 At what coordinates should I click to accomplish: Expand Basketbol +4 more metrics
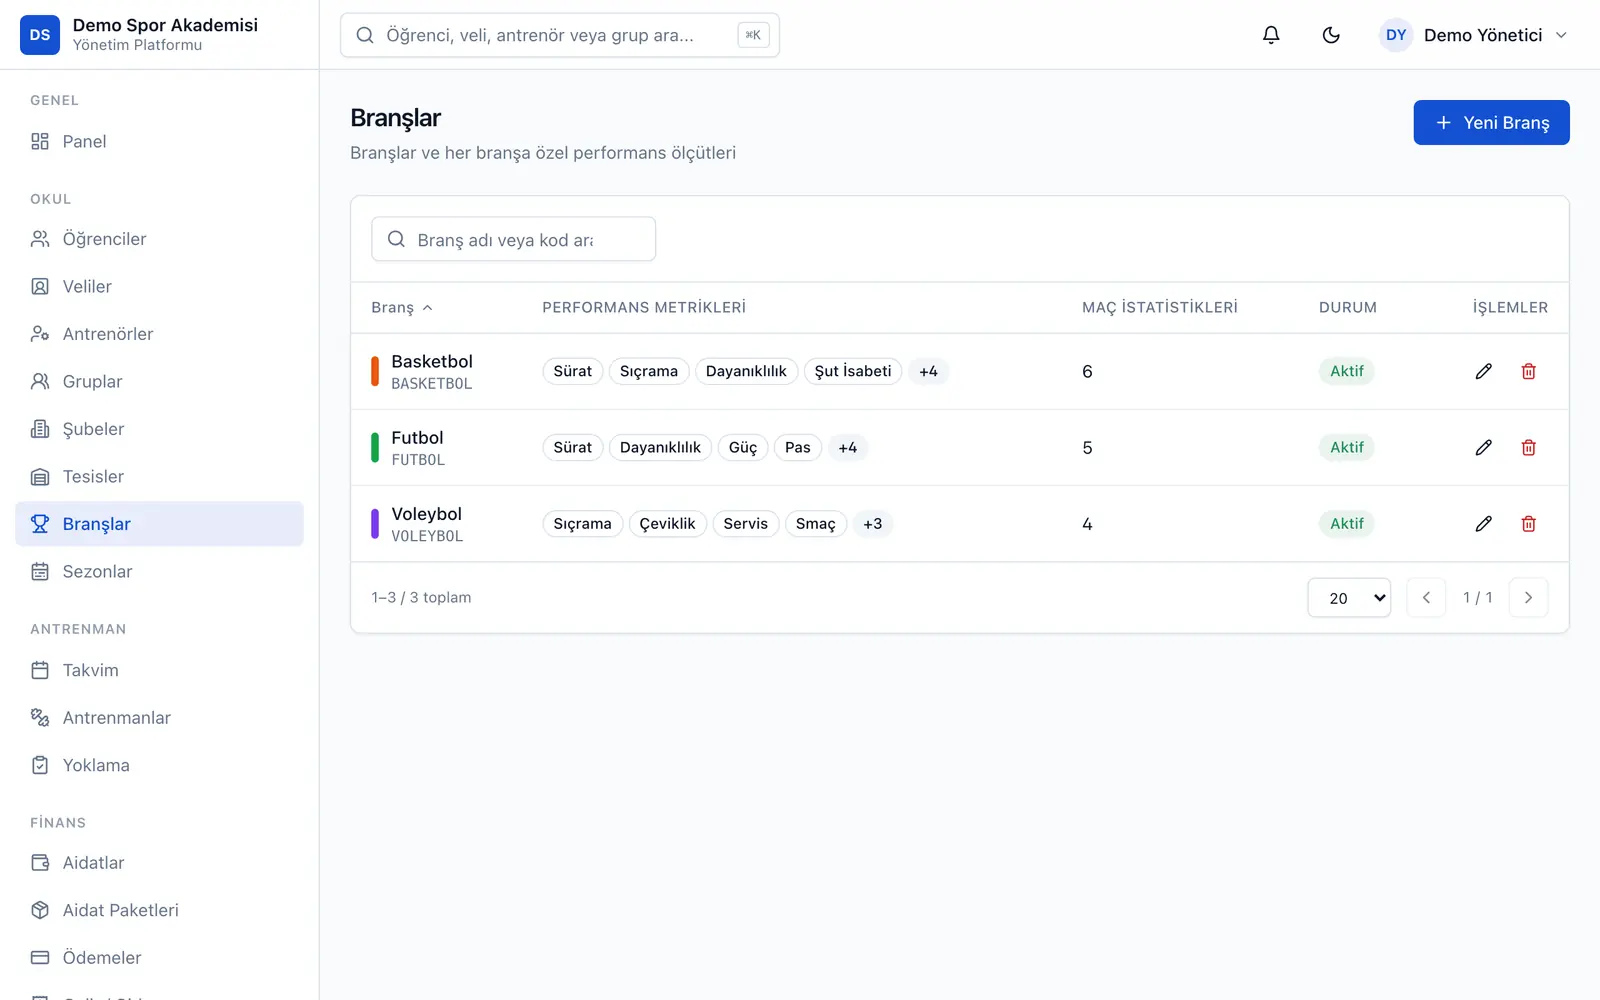tap(928, 371)
